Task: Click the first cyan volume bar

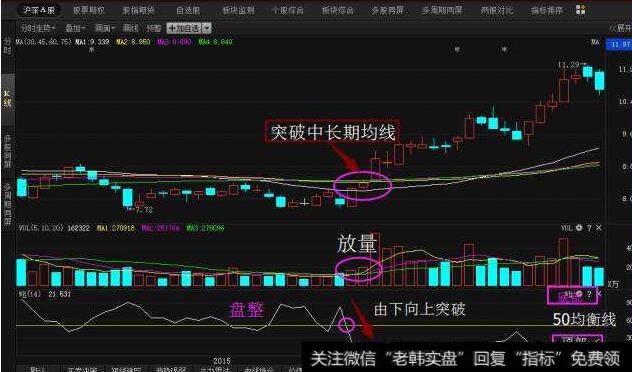Action: coord(21,272)
